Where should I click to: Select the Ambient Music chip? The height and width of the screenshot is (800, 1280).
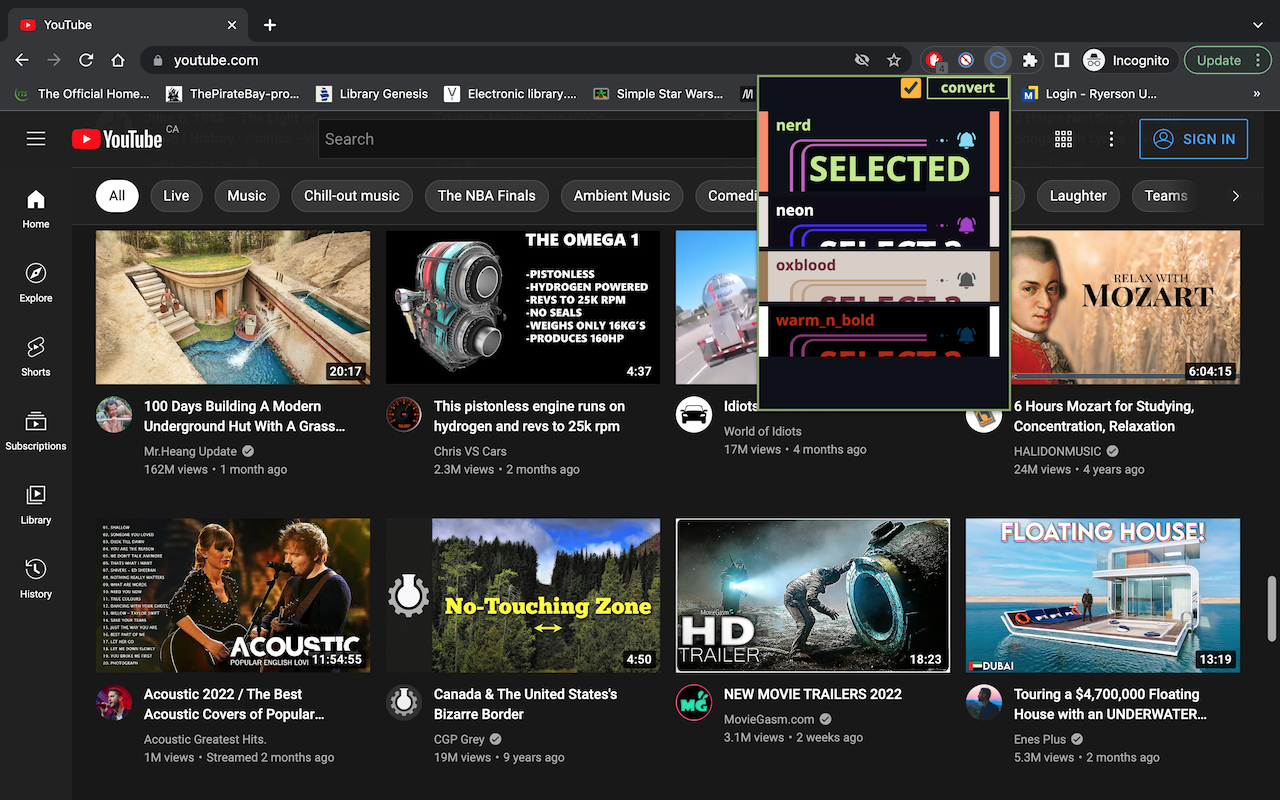622,196
